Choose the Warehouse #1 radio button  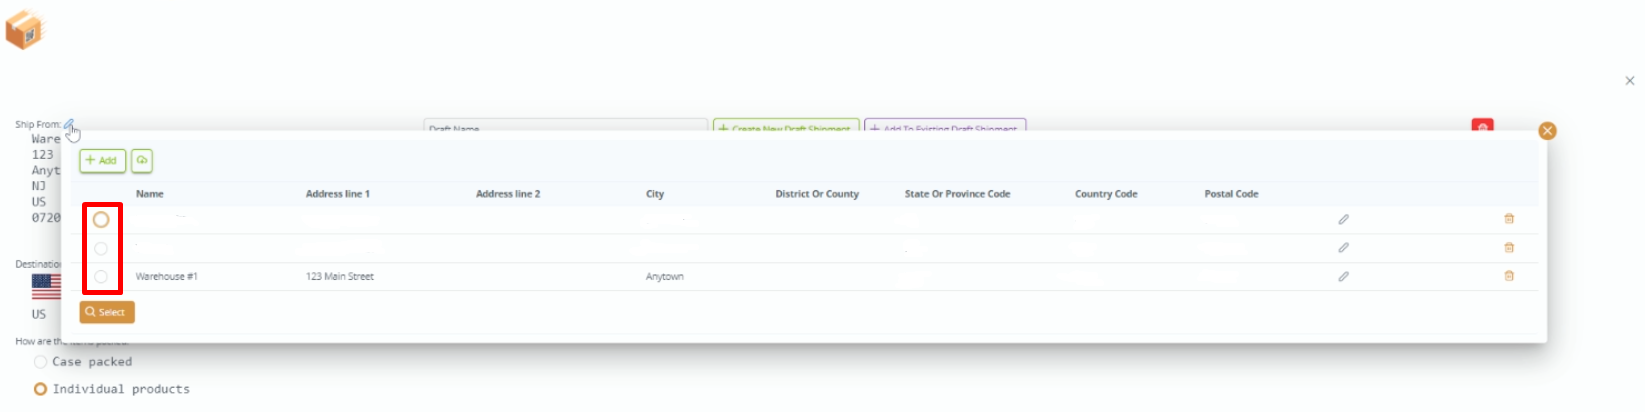(x=101, y=276)
